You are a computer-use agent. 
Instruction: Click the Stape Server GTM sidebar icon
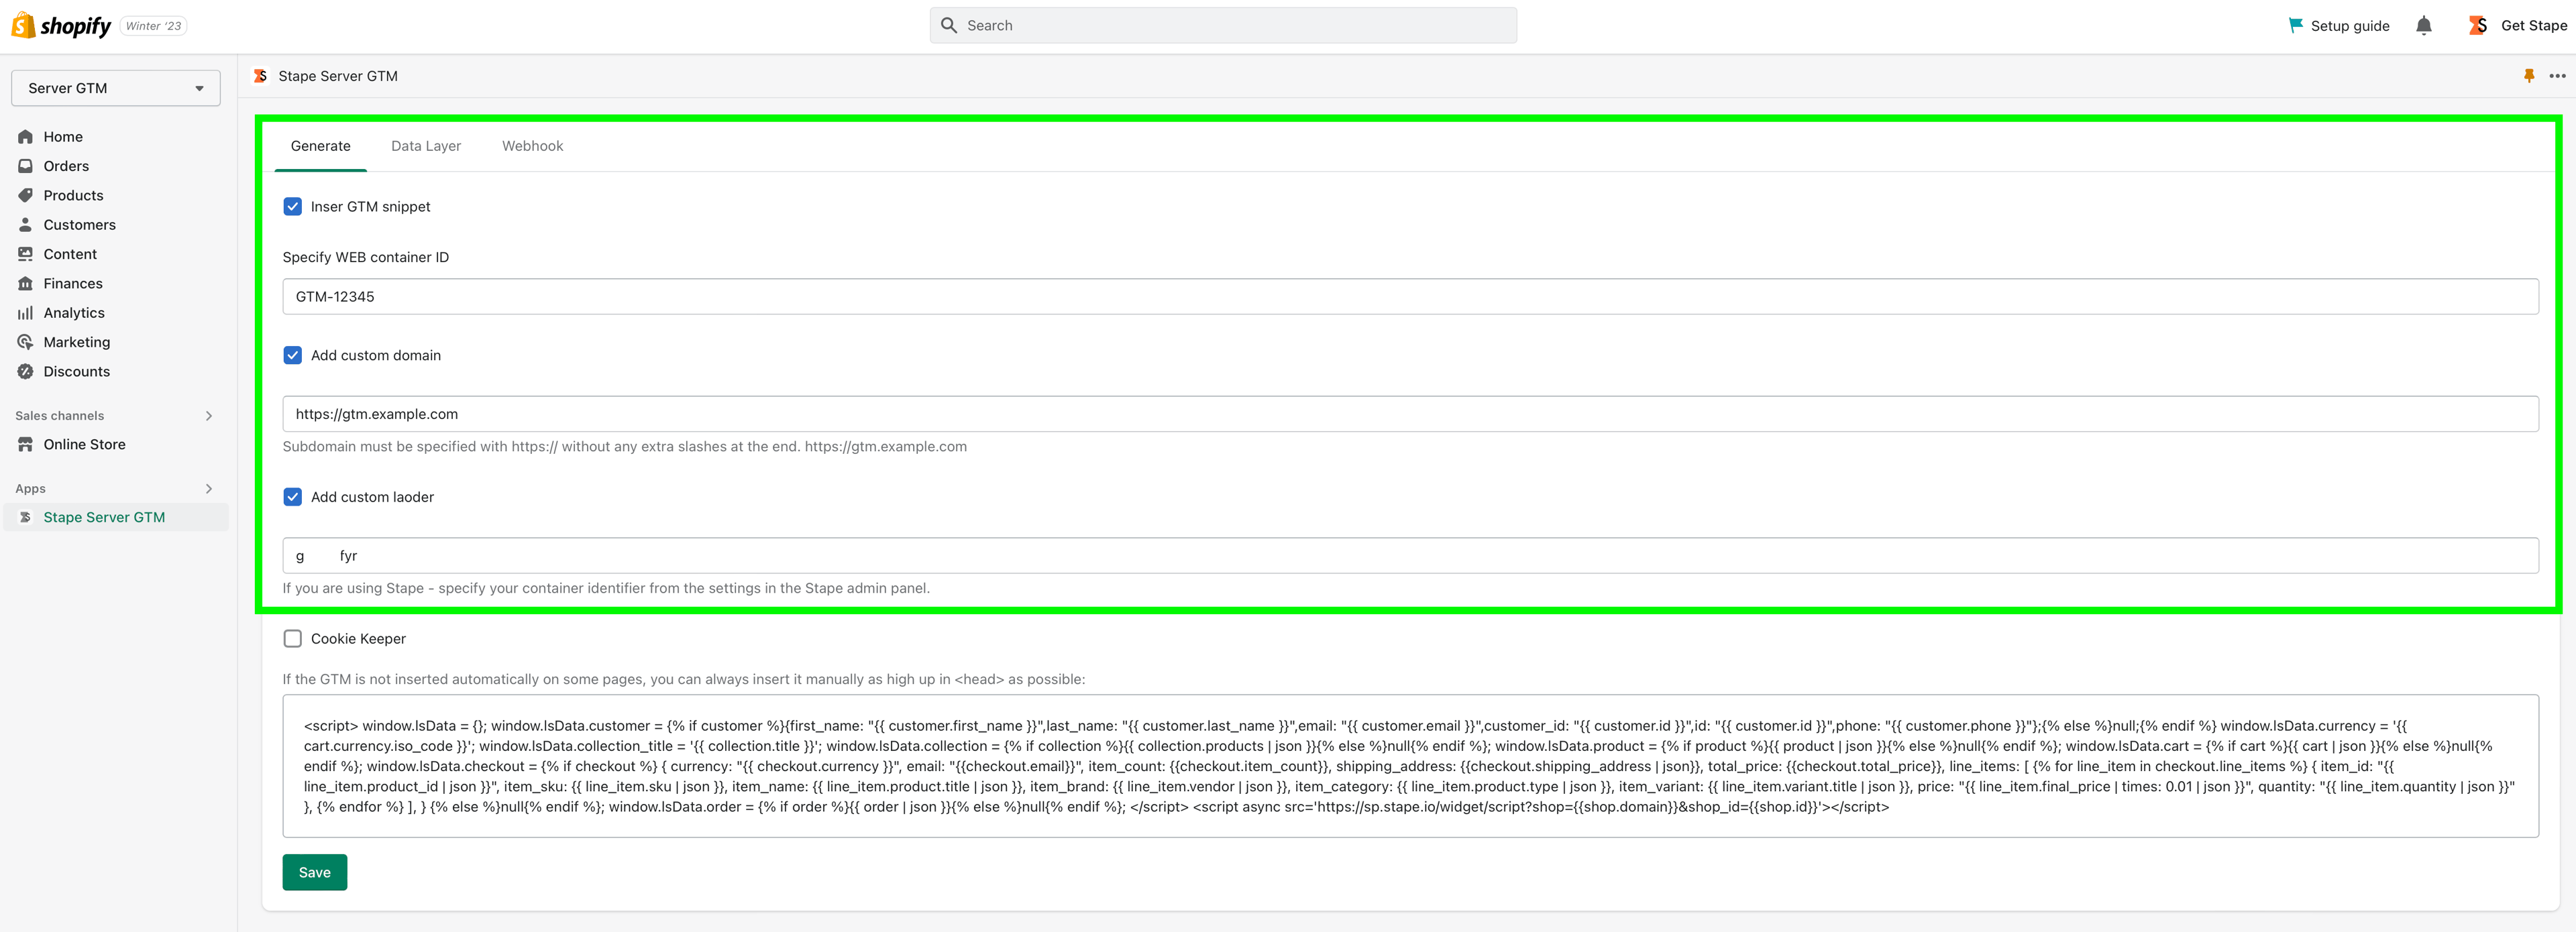click(26, 517)
